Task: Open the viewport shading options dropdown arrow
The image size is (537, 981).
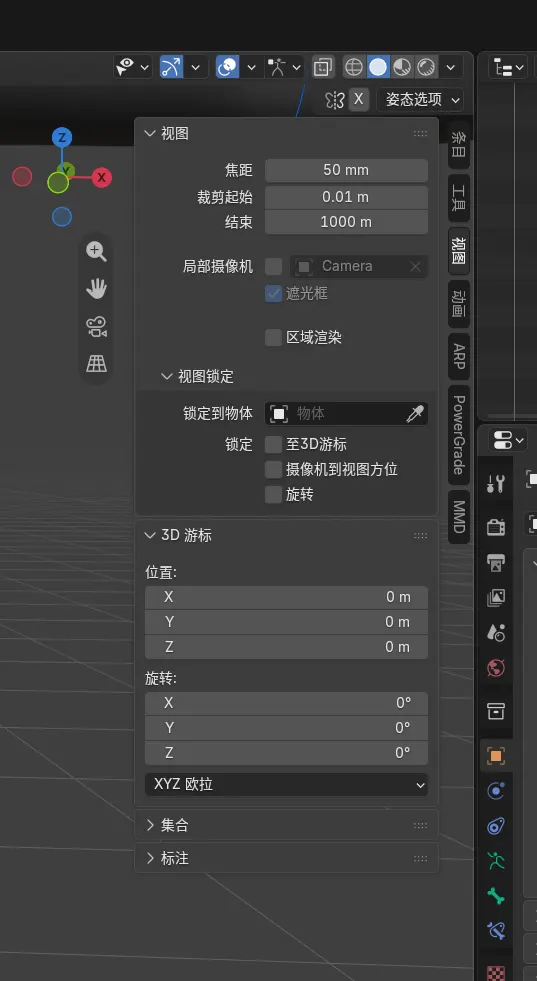Action: click(x=451, y=67)
